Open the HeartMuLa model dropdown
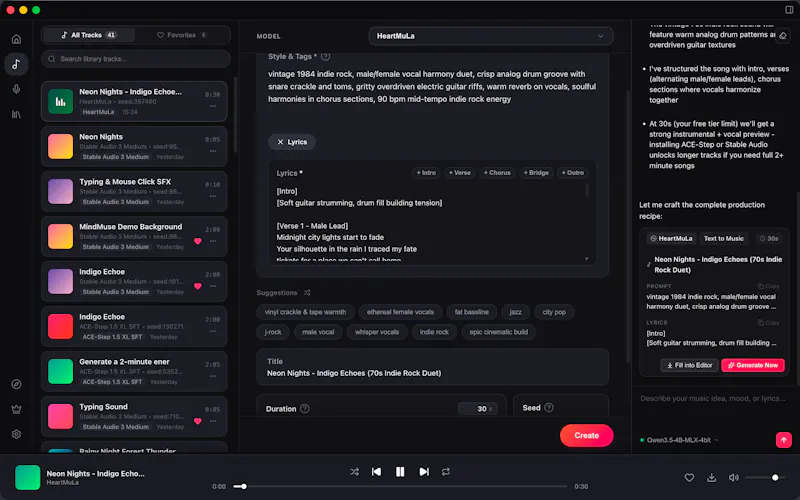Viewport: 800px width, 500px height. pos(491,36)
